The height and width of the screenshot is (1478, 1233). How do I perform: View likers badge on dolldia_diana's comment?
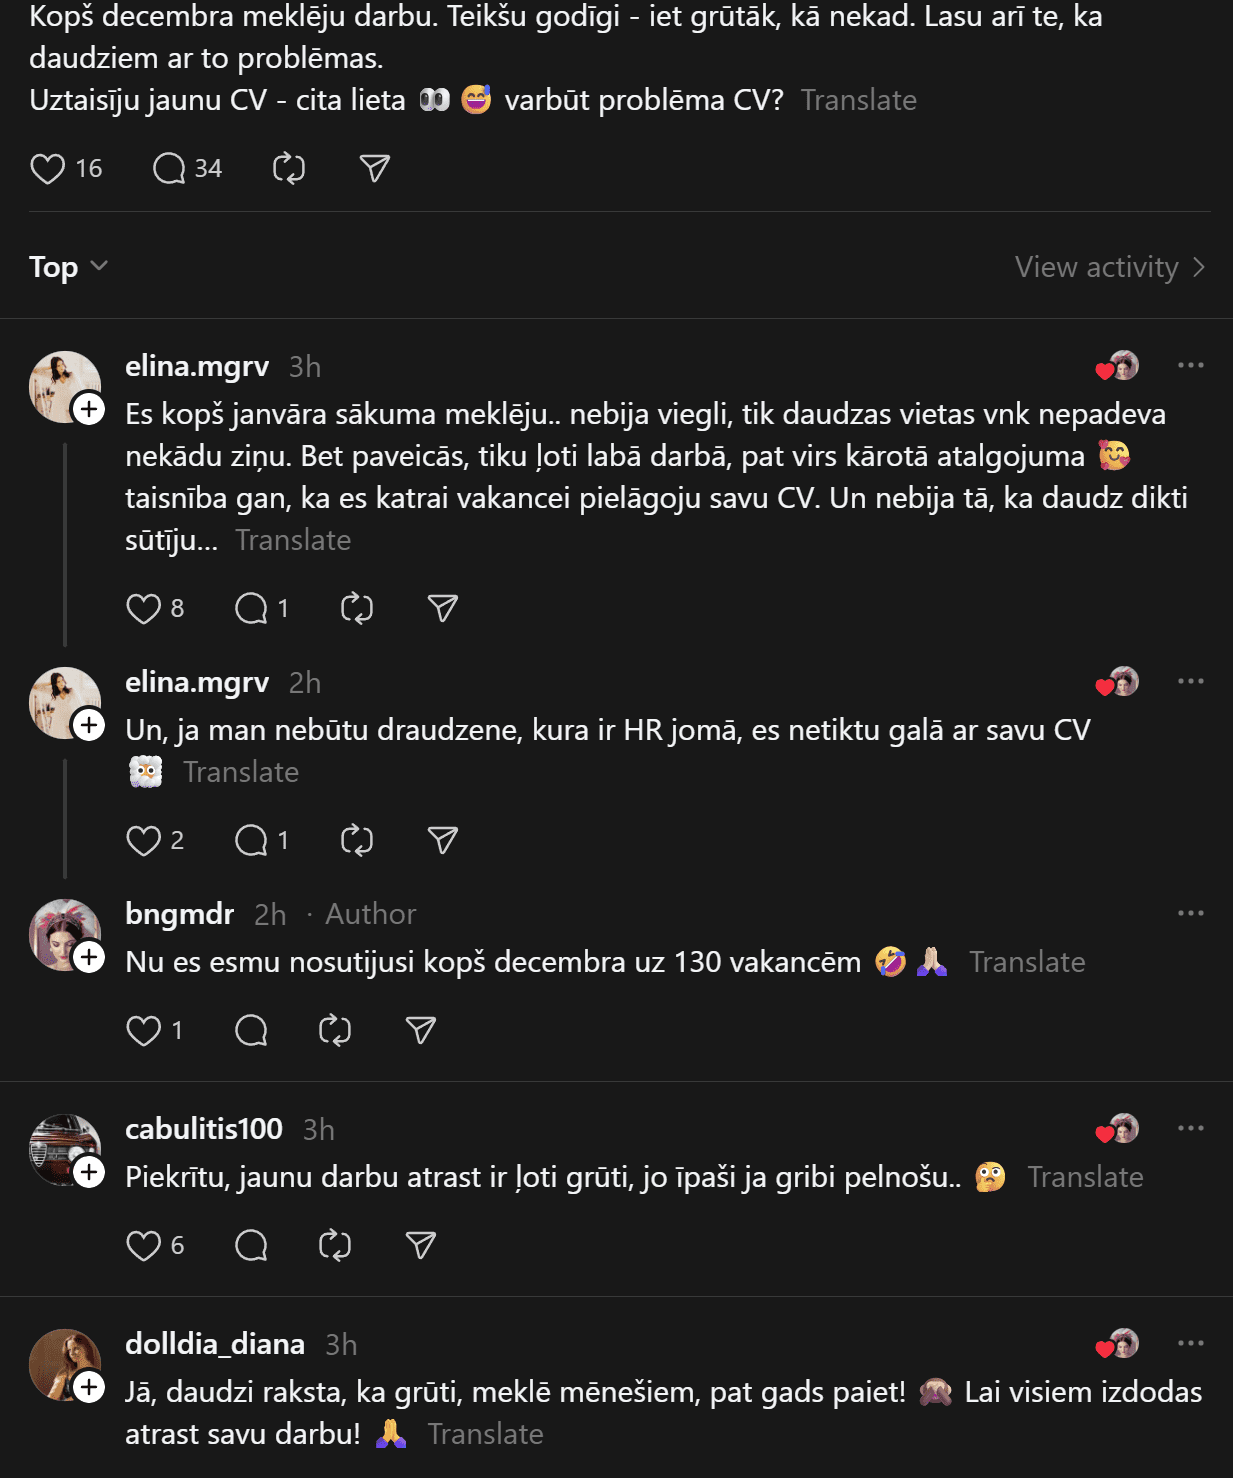(1117, 1345)
